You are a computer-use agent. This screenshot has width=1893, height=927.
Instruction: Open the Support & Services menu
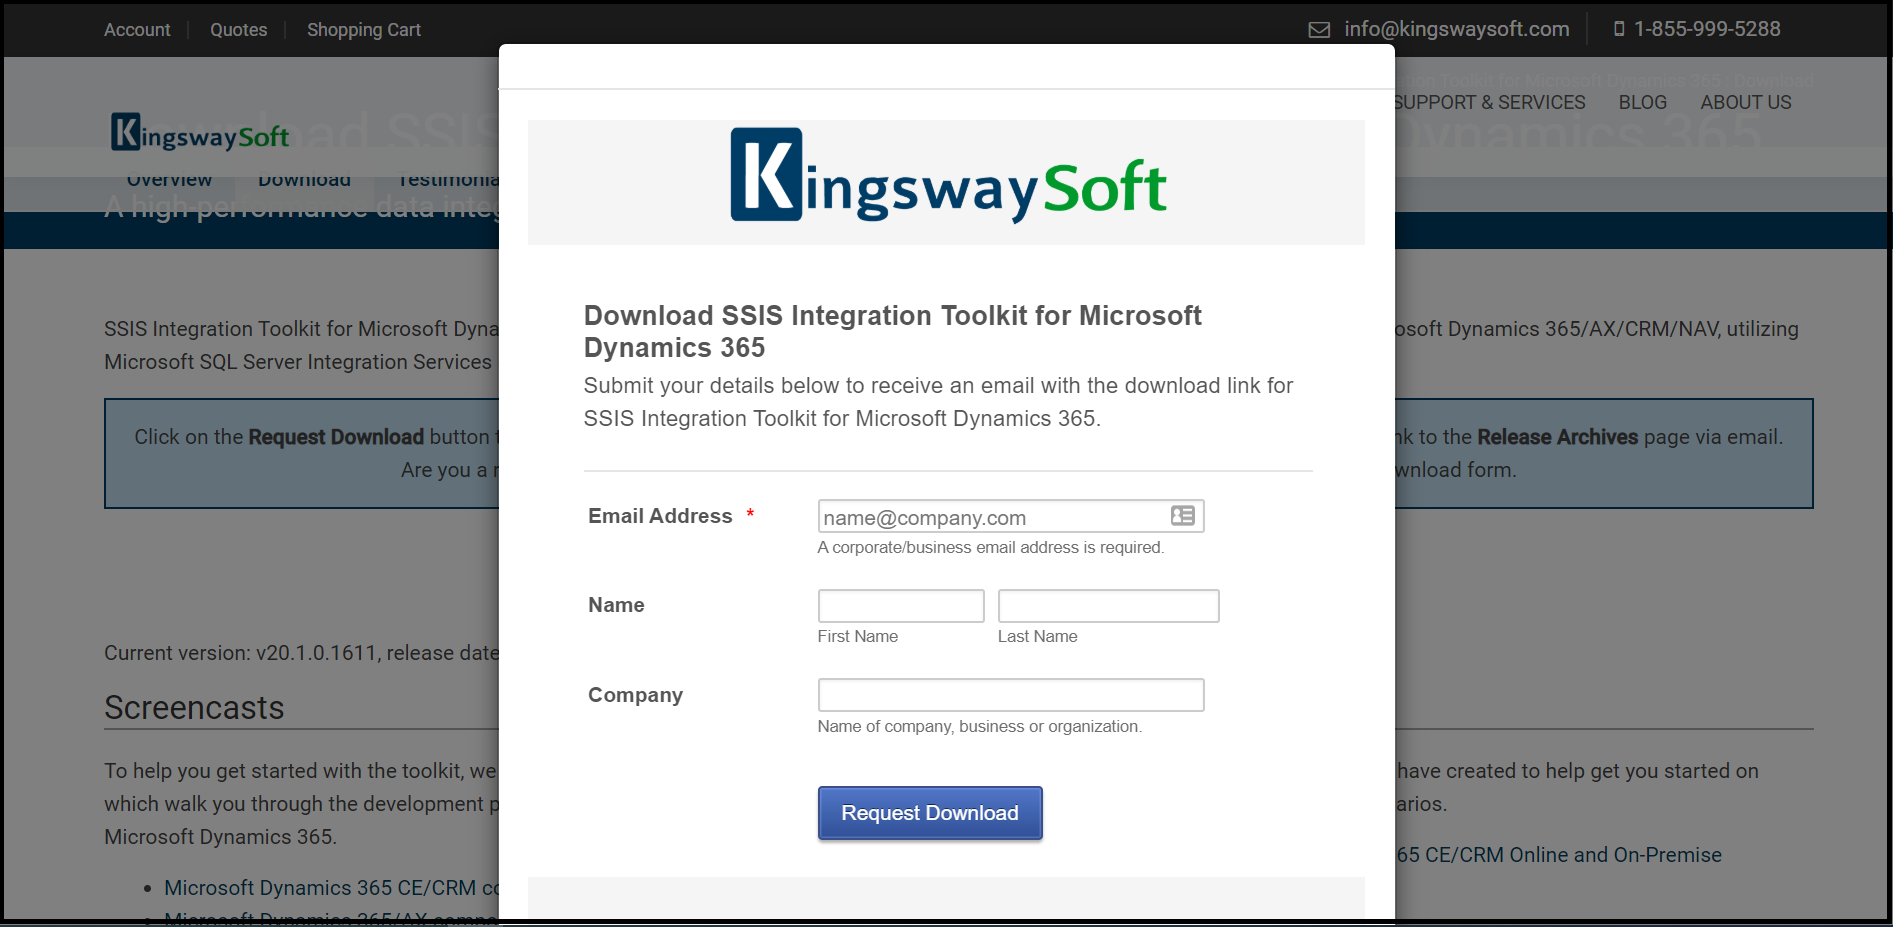(1489, 102)
